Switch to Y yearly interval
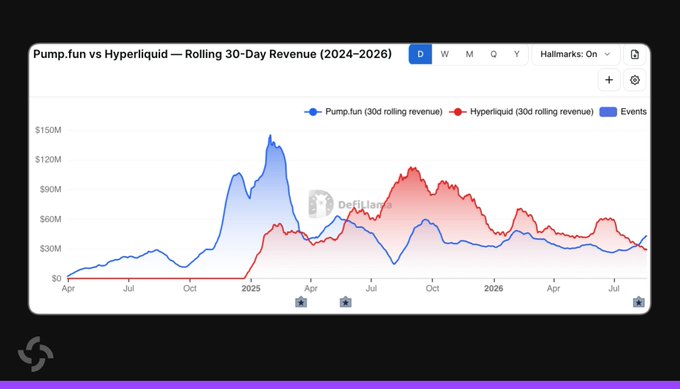Image resolution: width=680 pixels, height=389 pixels. tap(517, 54)
